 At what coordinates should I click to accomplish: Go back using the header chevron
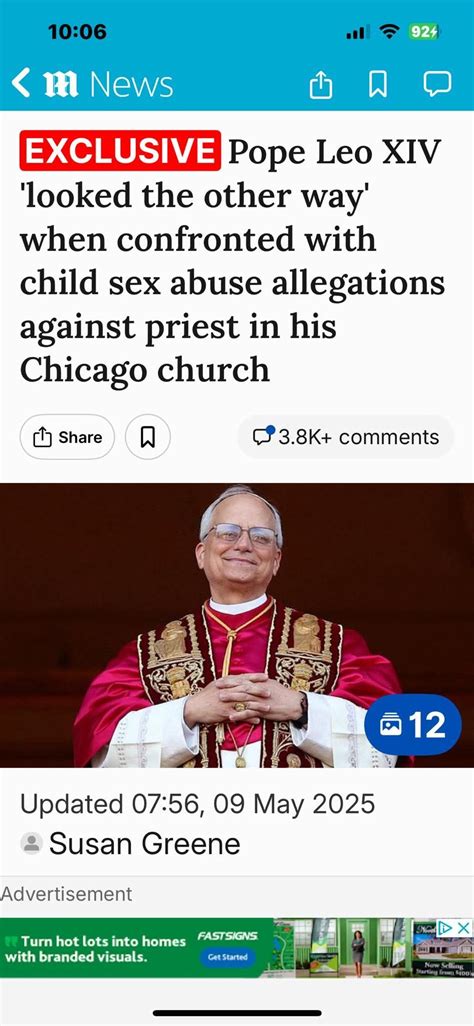21,84
